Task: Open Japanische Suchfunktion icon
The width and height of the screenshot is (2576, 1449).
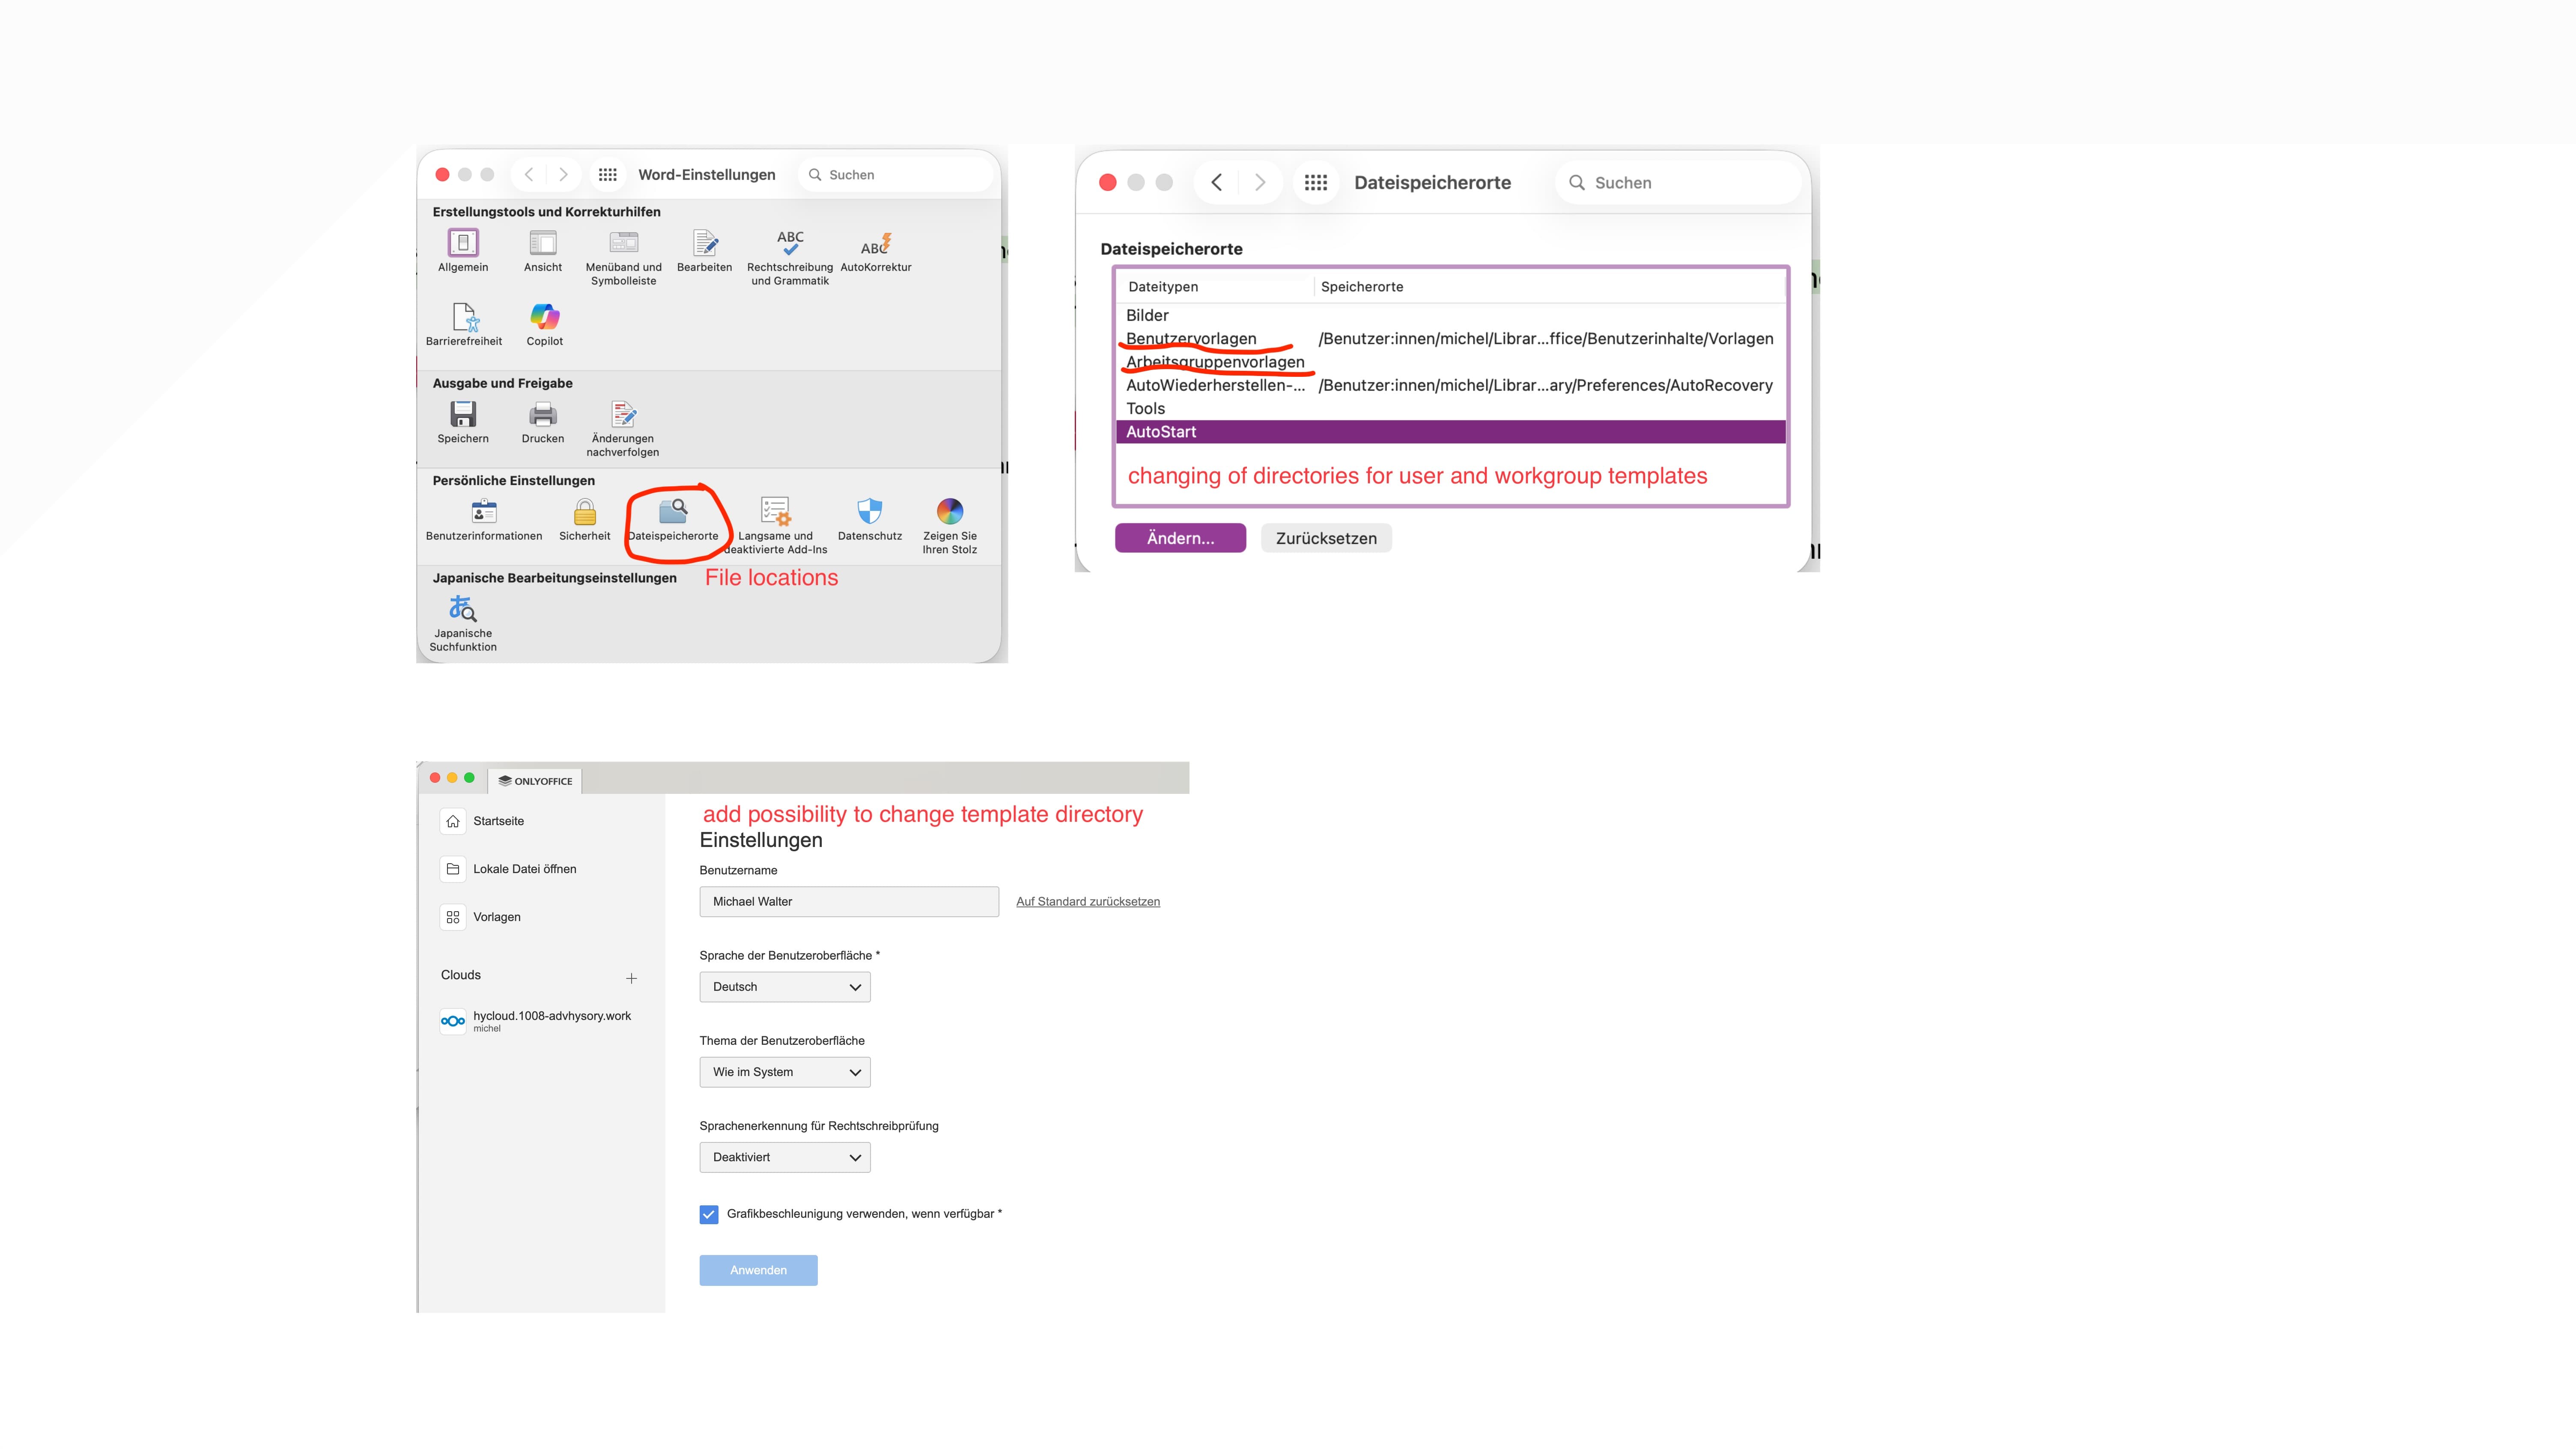Action: [462, 608]
